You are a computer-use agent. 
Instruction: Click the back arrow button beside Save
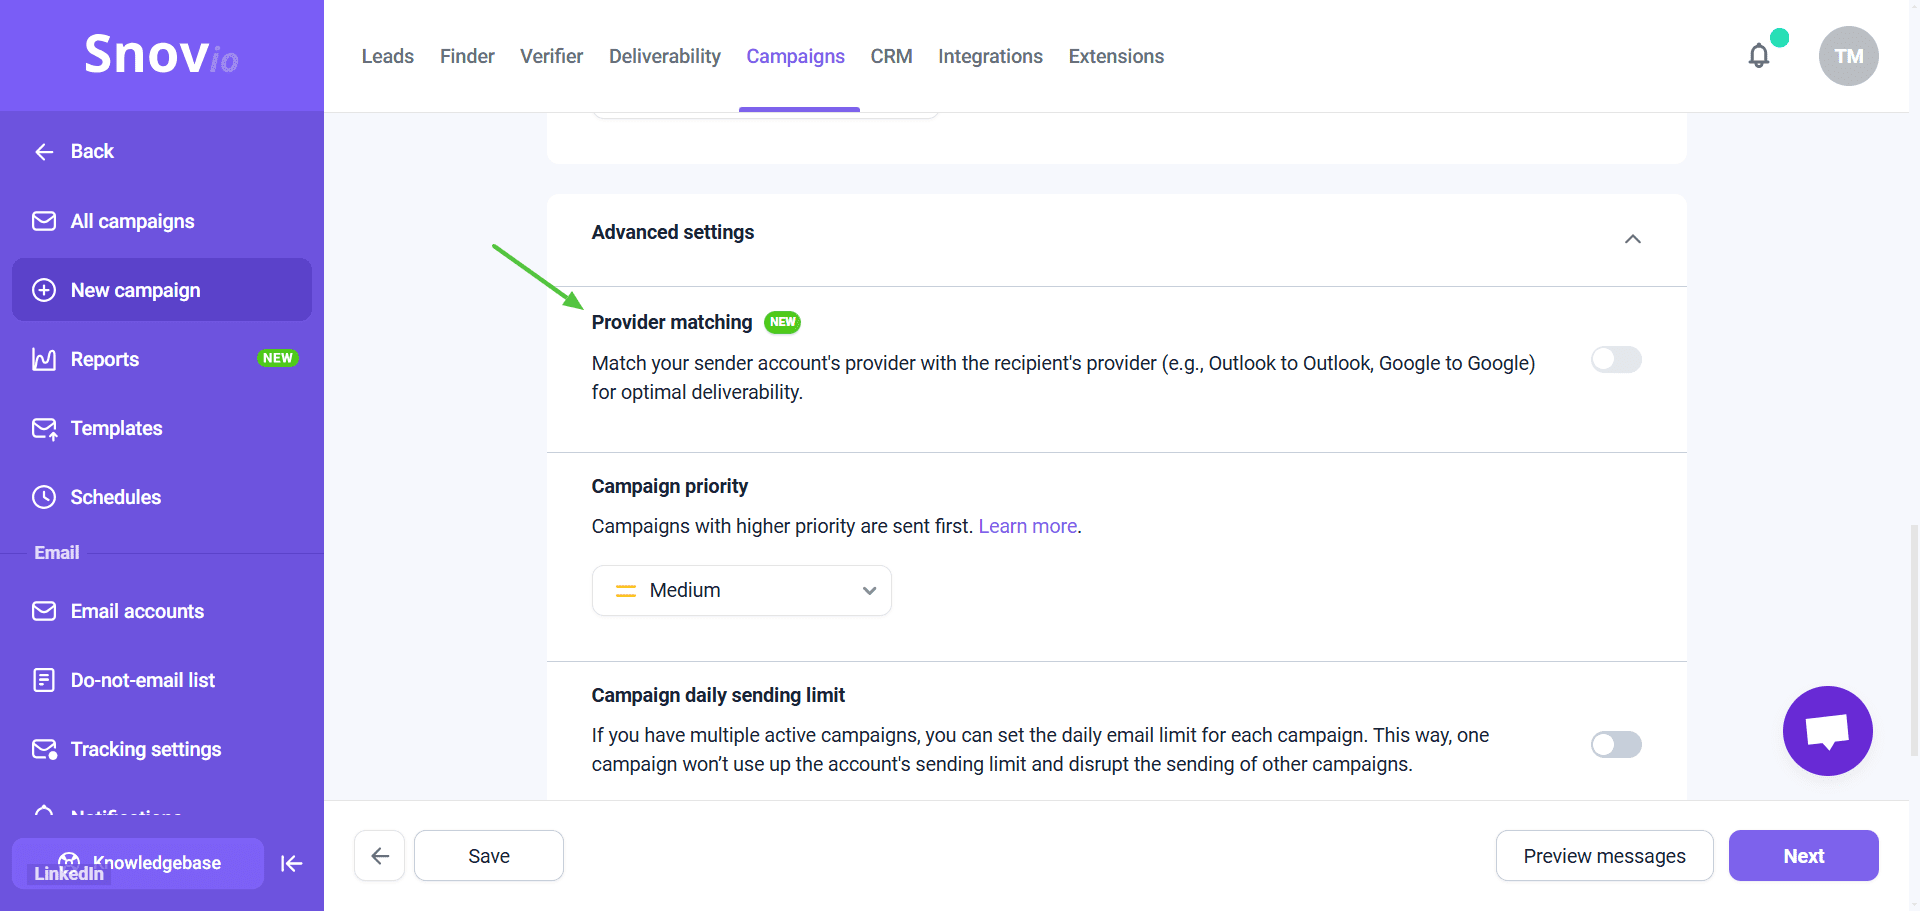(x=380, y=856)
